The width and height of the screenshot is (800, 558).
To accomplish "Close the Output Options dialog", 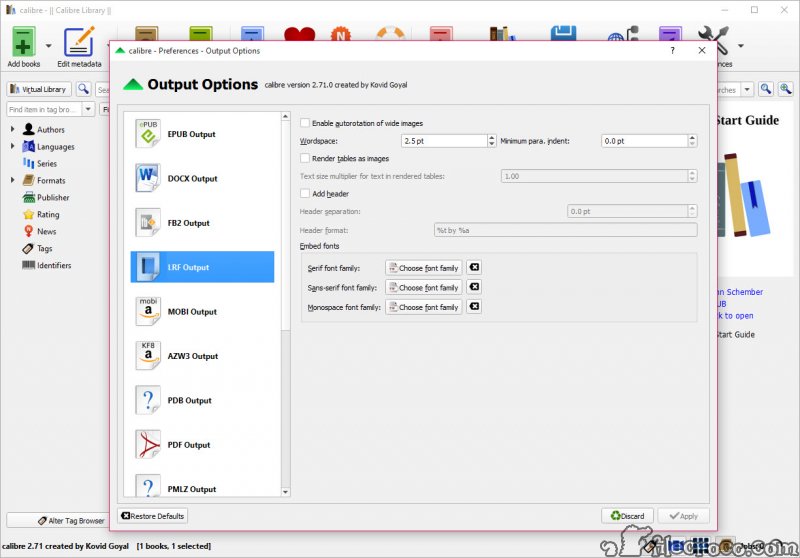I will click(x=702, y=50).
